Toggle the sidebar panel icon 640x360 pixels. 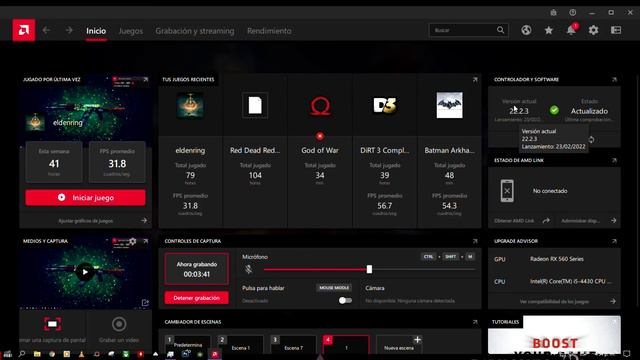coord(616,30)
